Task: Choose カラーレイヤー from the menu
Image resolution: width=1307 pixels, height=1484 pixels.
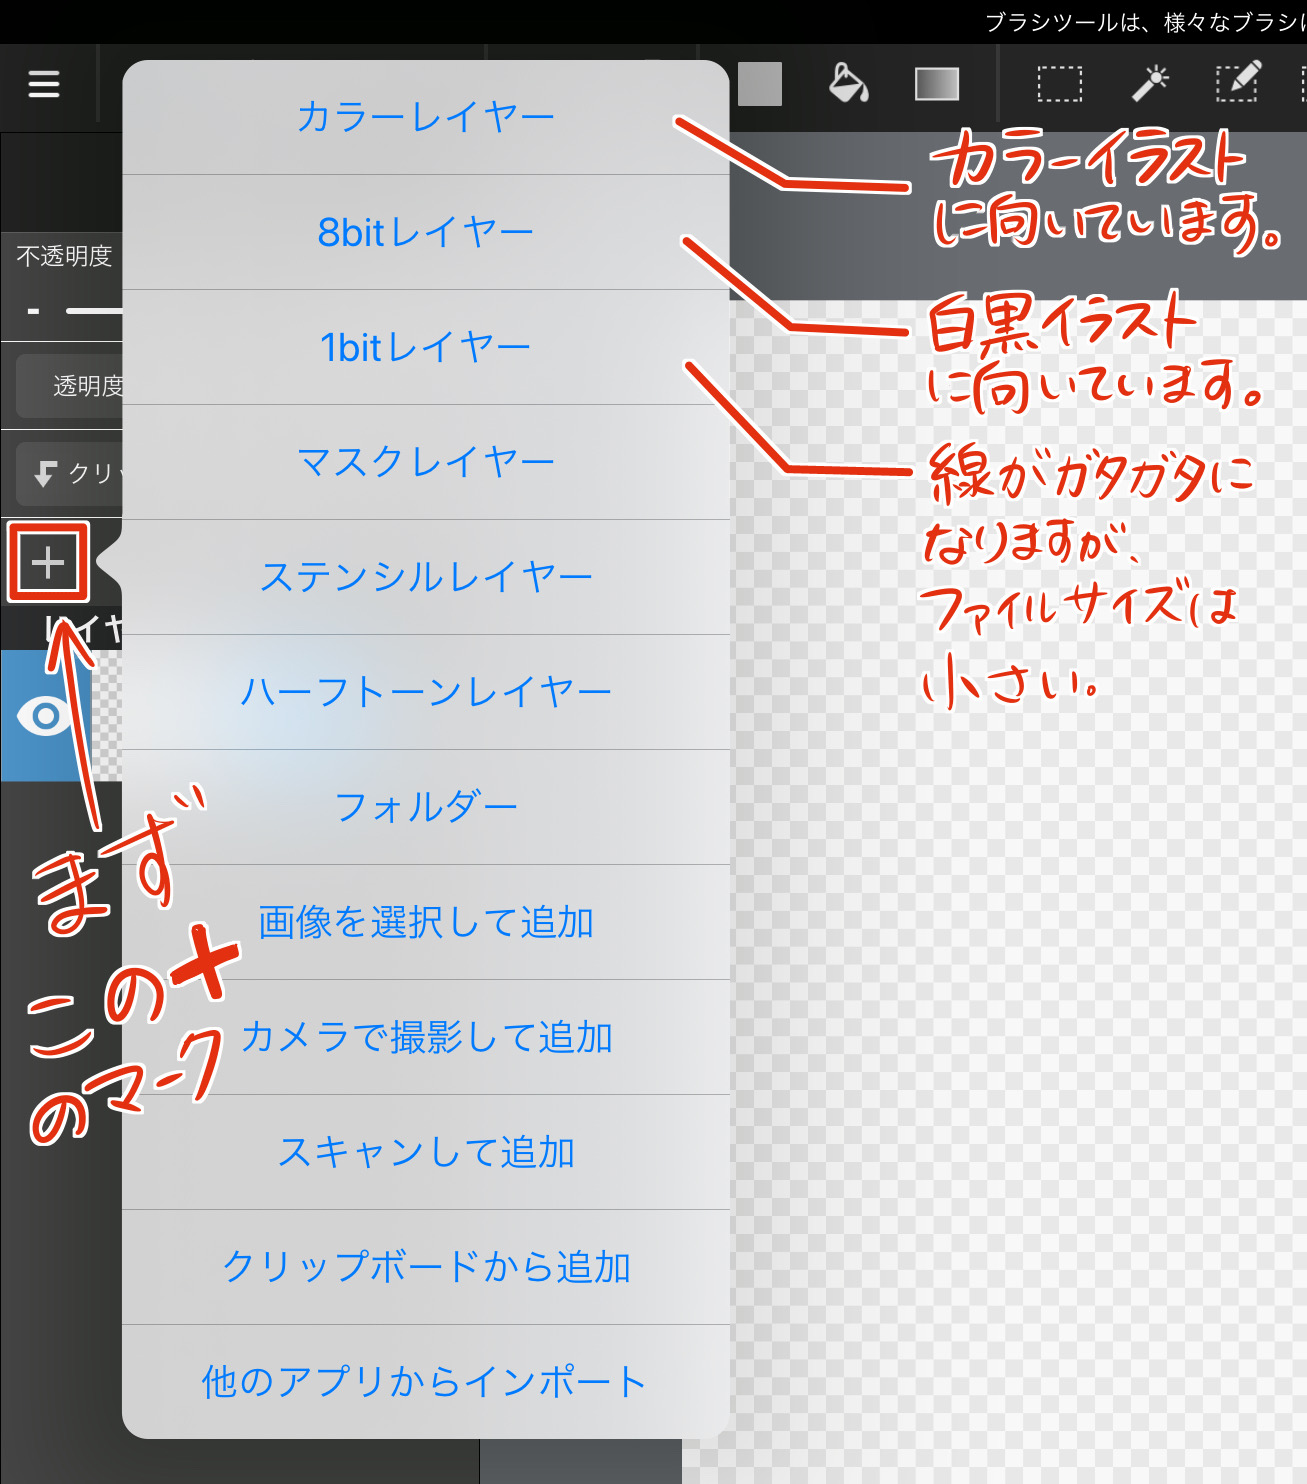Action: [426, 118]
